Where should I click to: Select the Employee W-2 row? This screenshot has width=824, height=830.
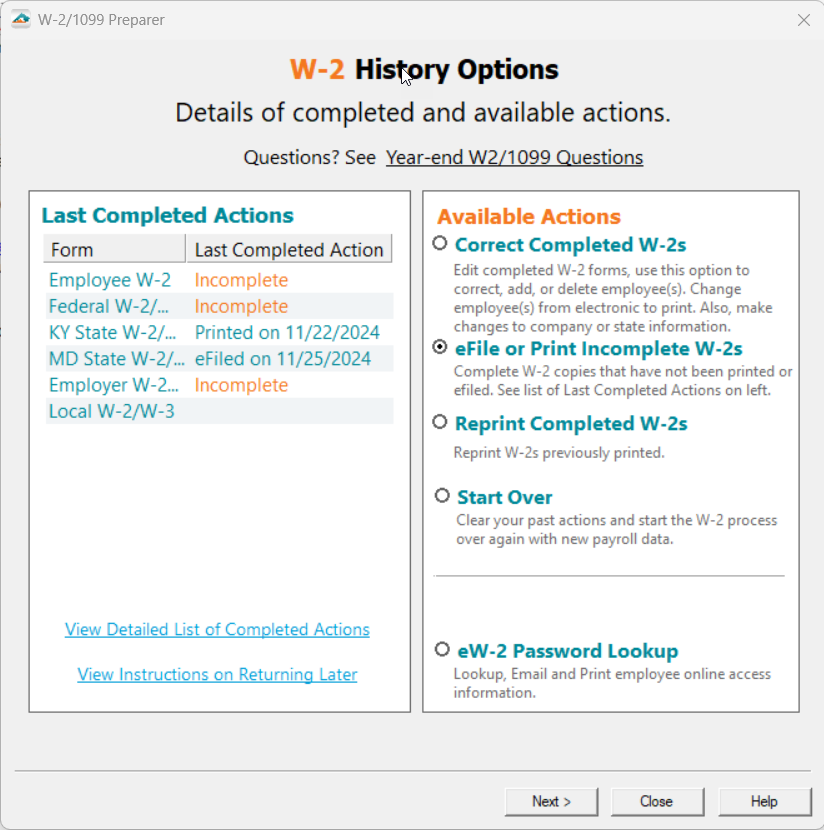110,280
